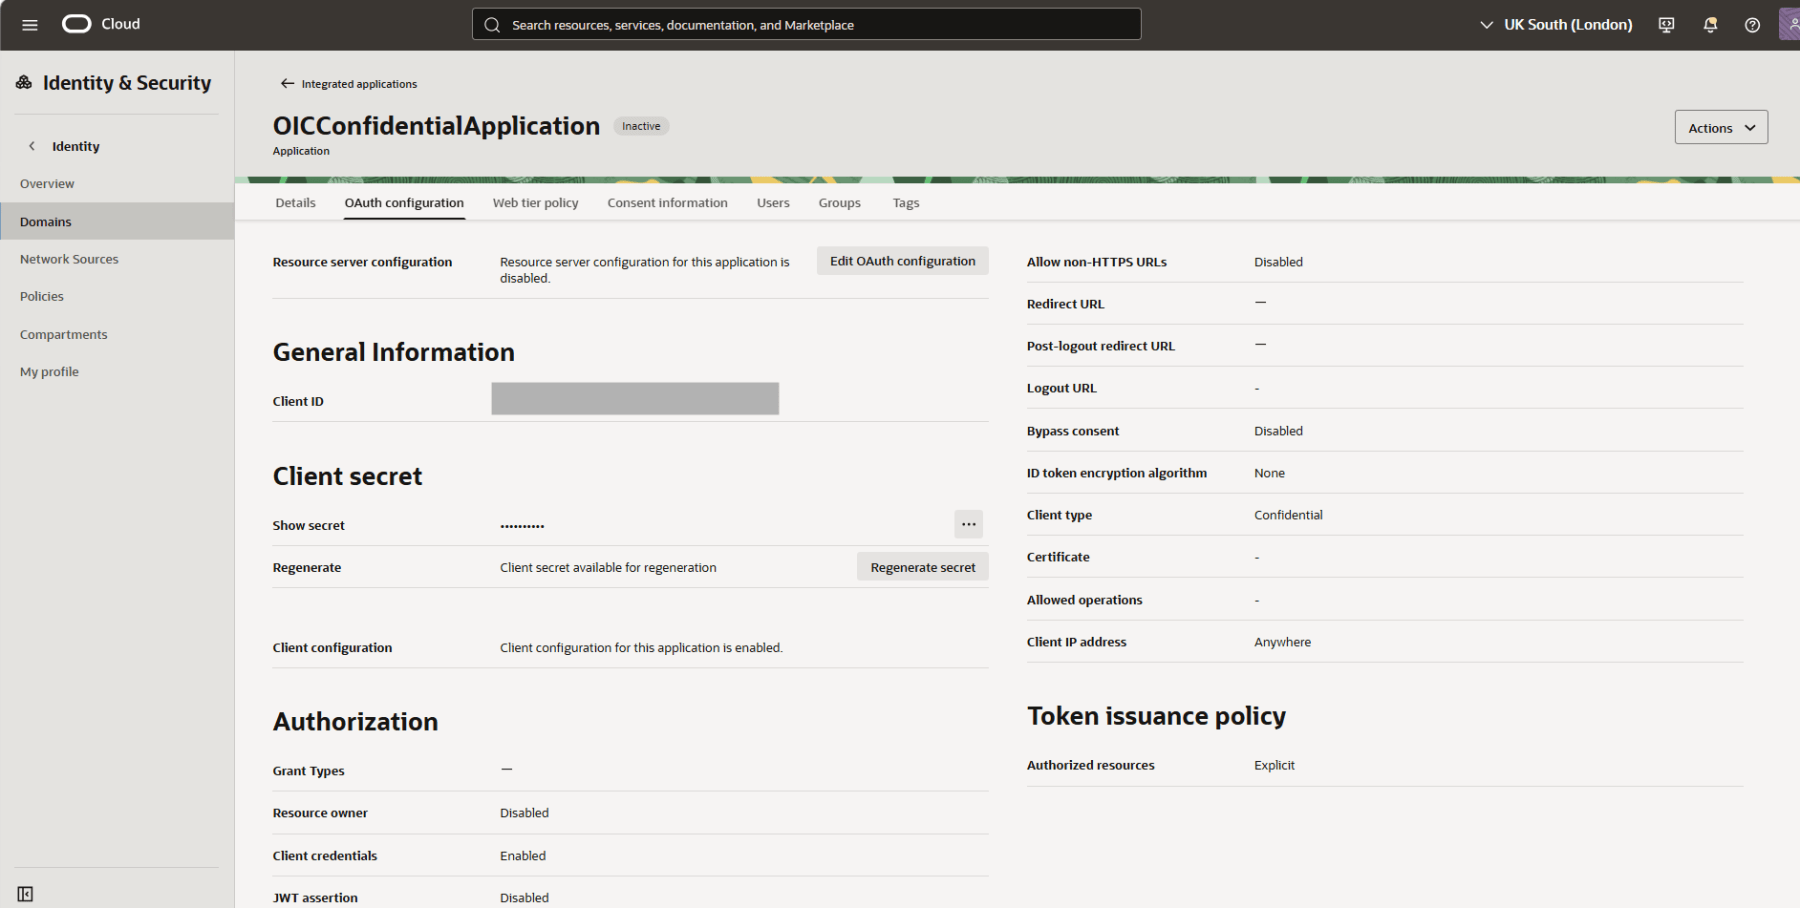Open the notifications bell

(x=1710, y=25)
